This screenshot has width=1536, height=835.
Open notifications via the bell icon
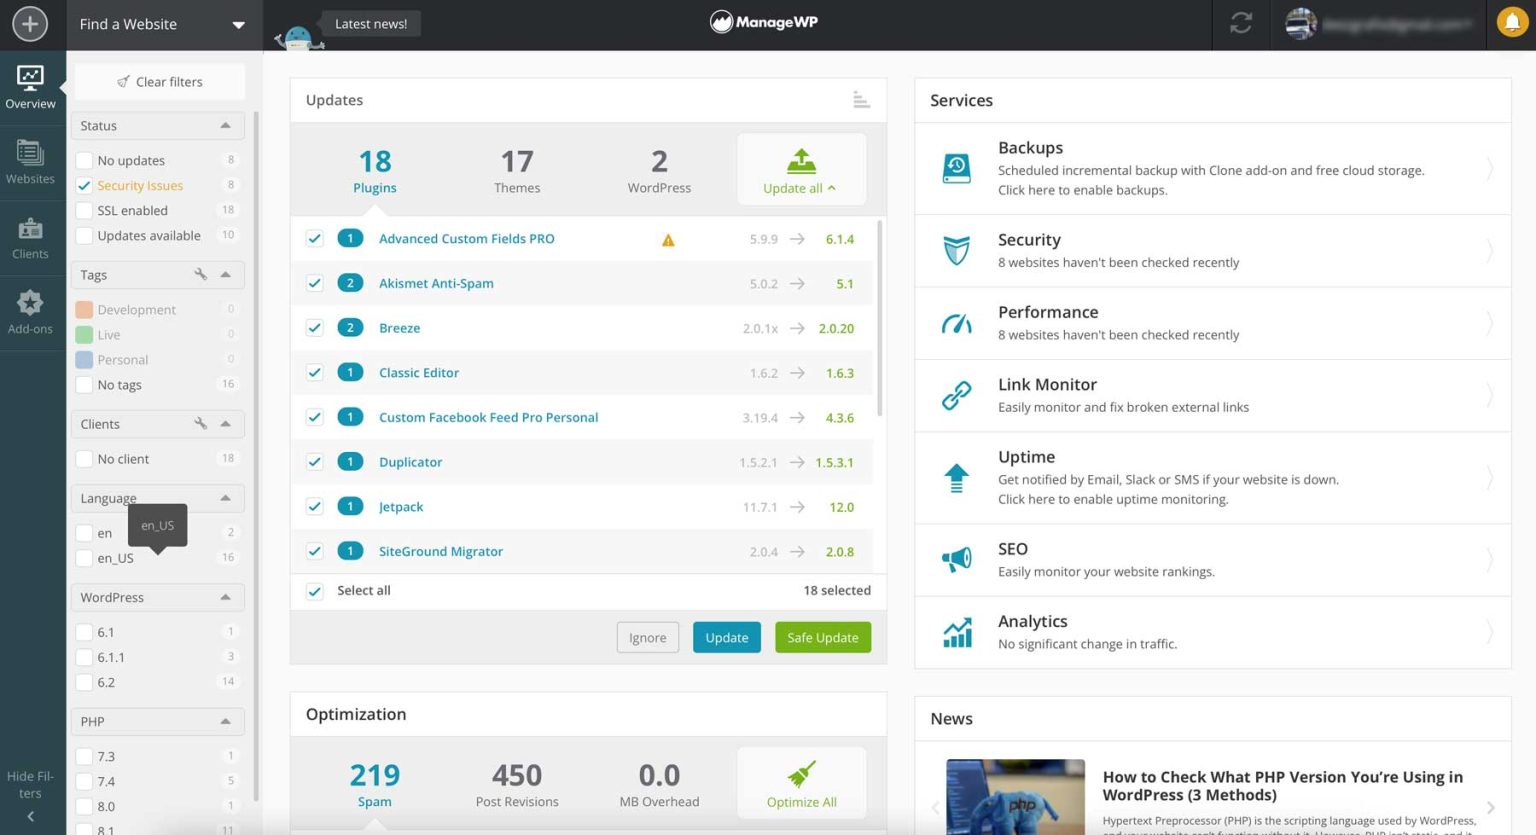click(1511, 21)
